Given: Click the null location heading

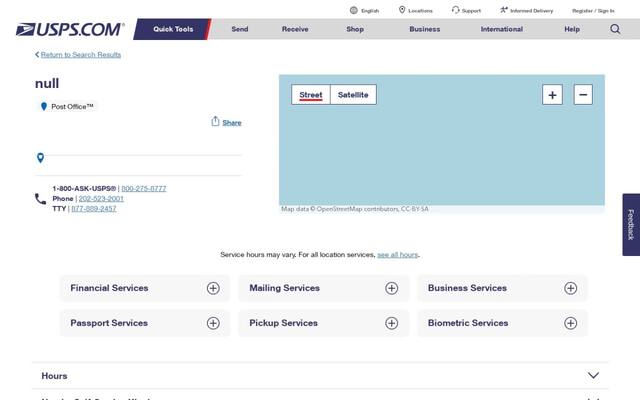Looking at the screenshot, I should click(47, 83).
